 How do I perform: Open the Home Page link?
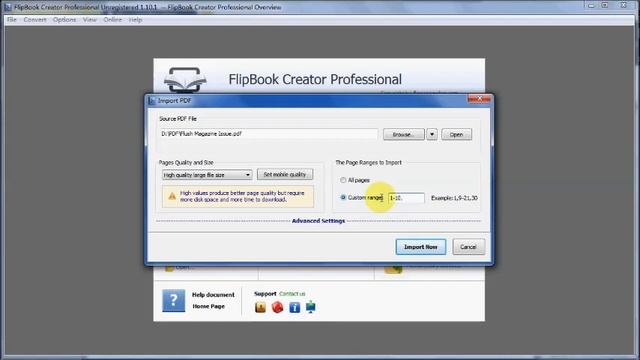click(209, 306)
